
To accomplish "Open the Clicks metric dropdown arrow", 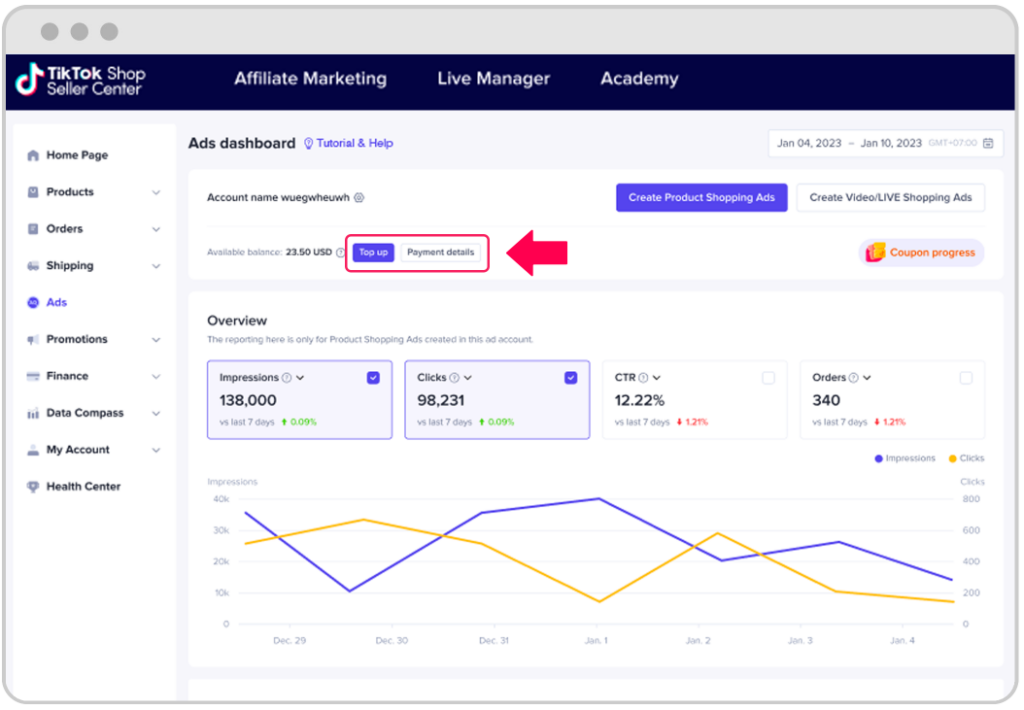I will pyautogui.click(x=468, y=378).
